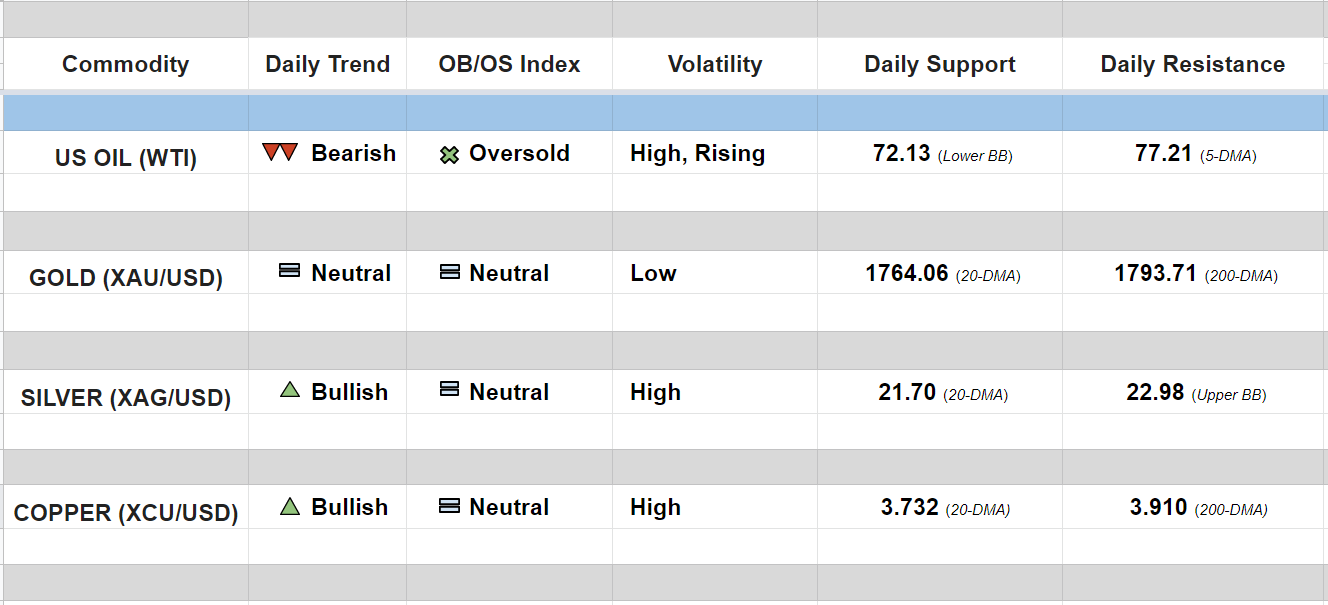
Task: Click Silver's green bullish triangle icon
Action: tap(290, 391)
